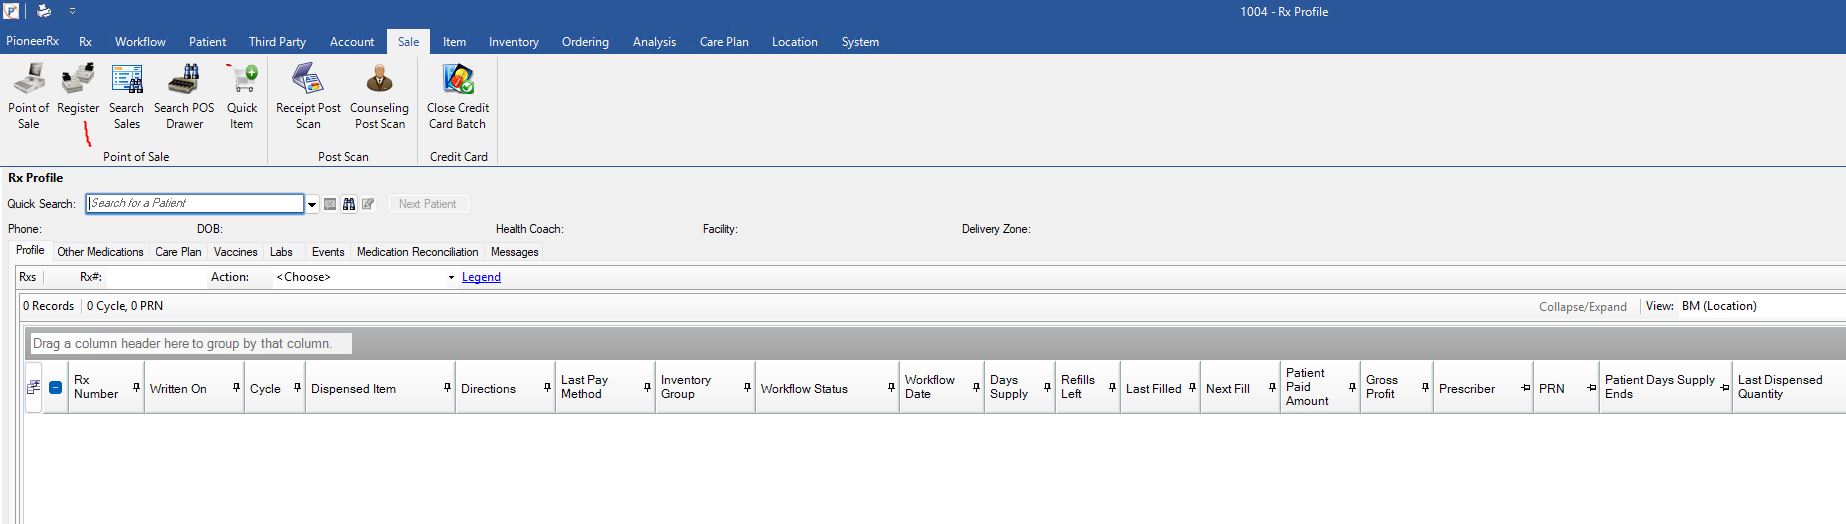Image resolution: width=1846 pixels, height=524 pixels.
Task: Click the Next Patient button
Action: point(427,204)
